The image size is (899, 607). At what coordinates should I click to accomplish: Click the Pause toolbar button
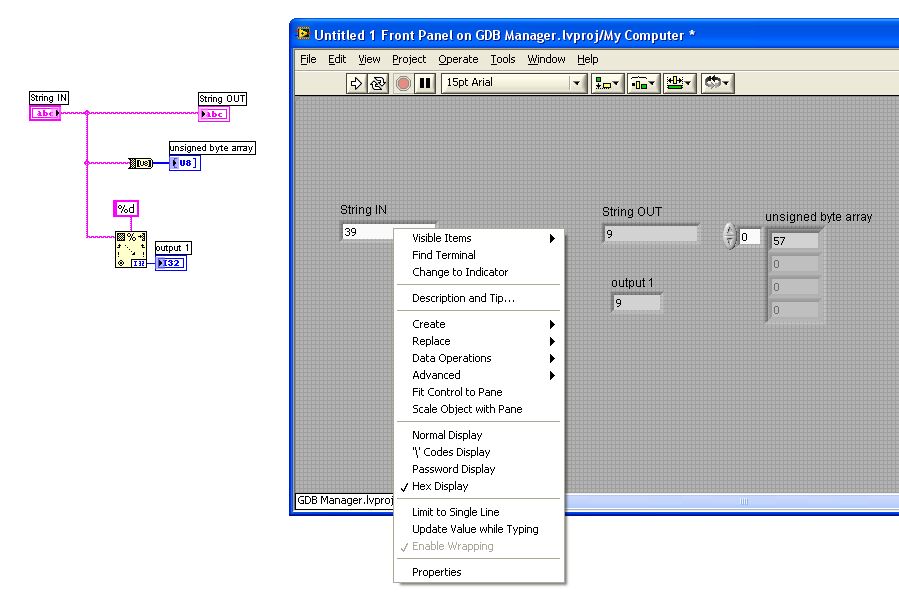pyautogui.click(x=425, y=83)
